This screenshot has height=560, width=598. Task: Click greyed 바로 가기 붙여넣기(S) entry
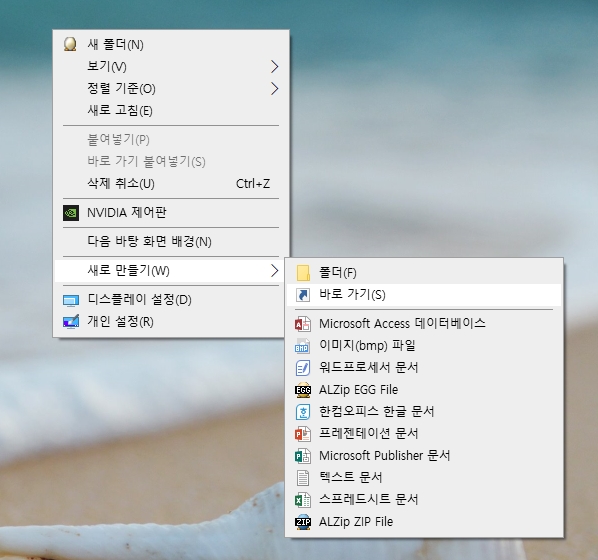pos(171,162)
